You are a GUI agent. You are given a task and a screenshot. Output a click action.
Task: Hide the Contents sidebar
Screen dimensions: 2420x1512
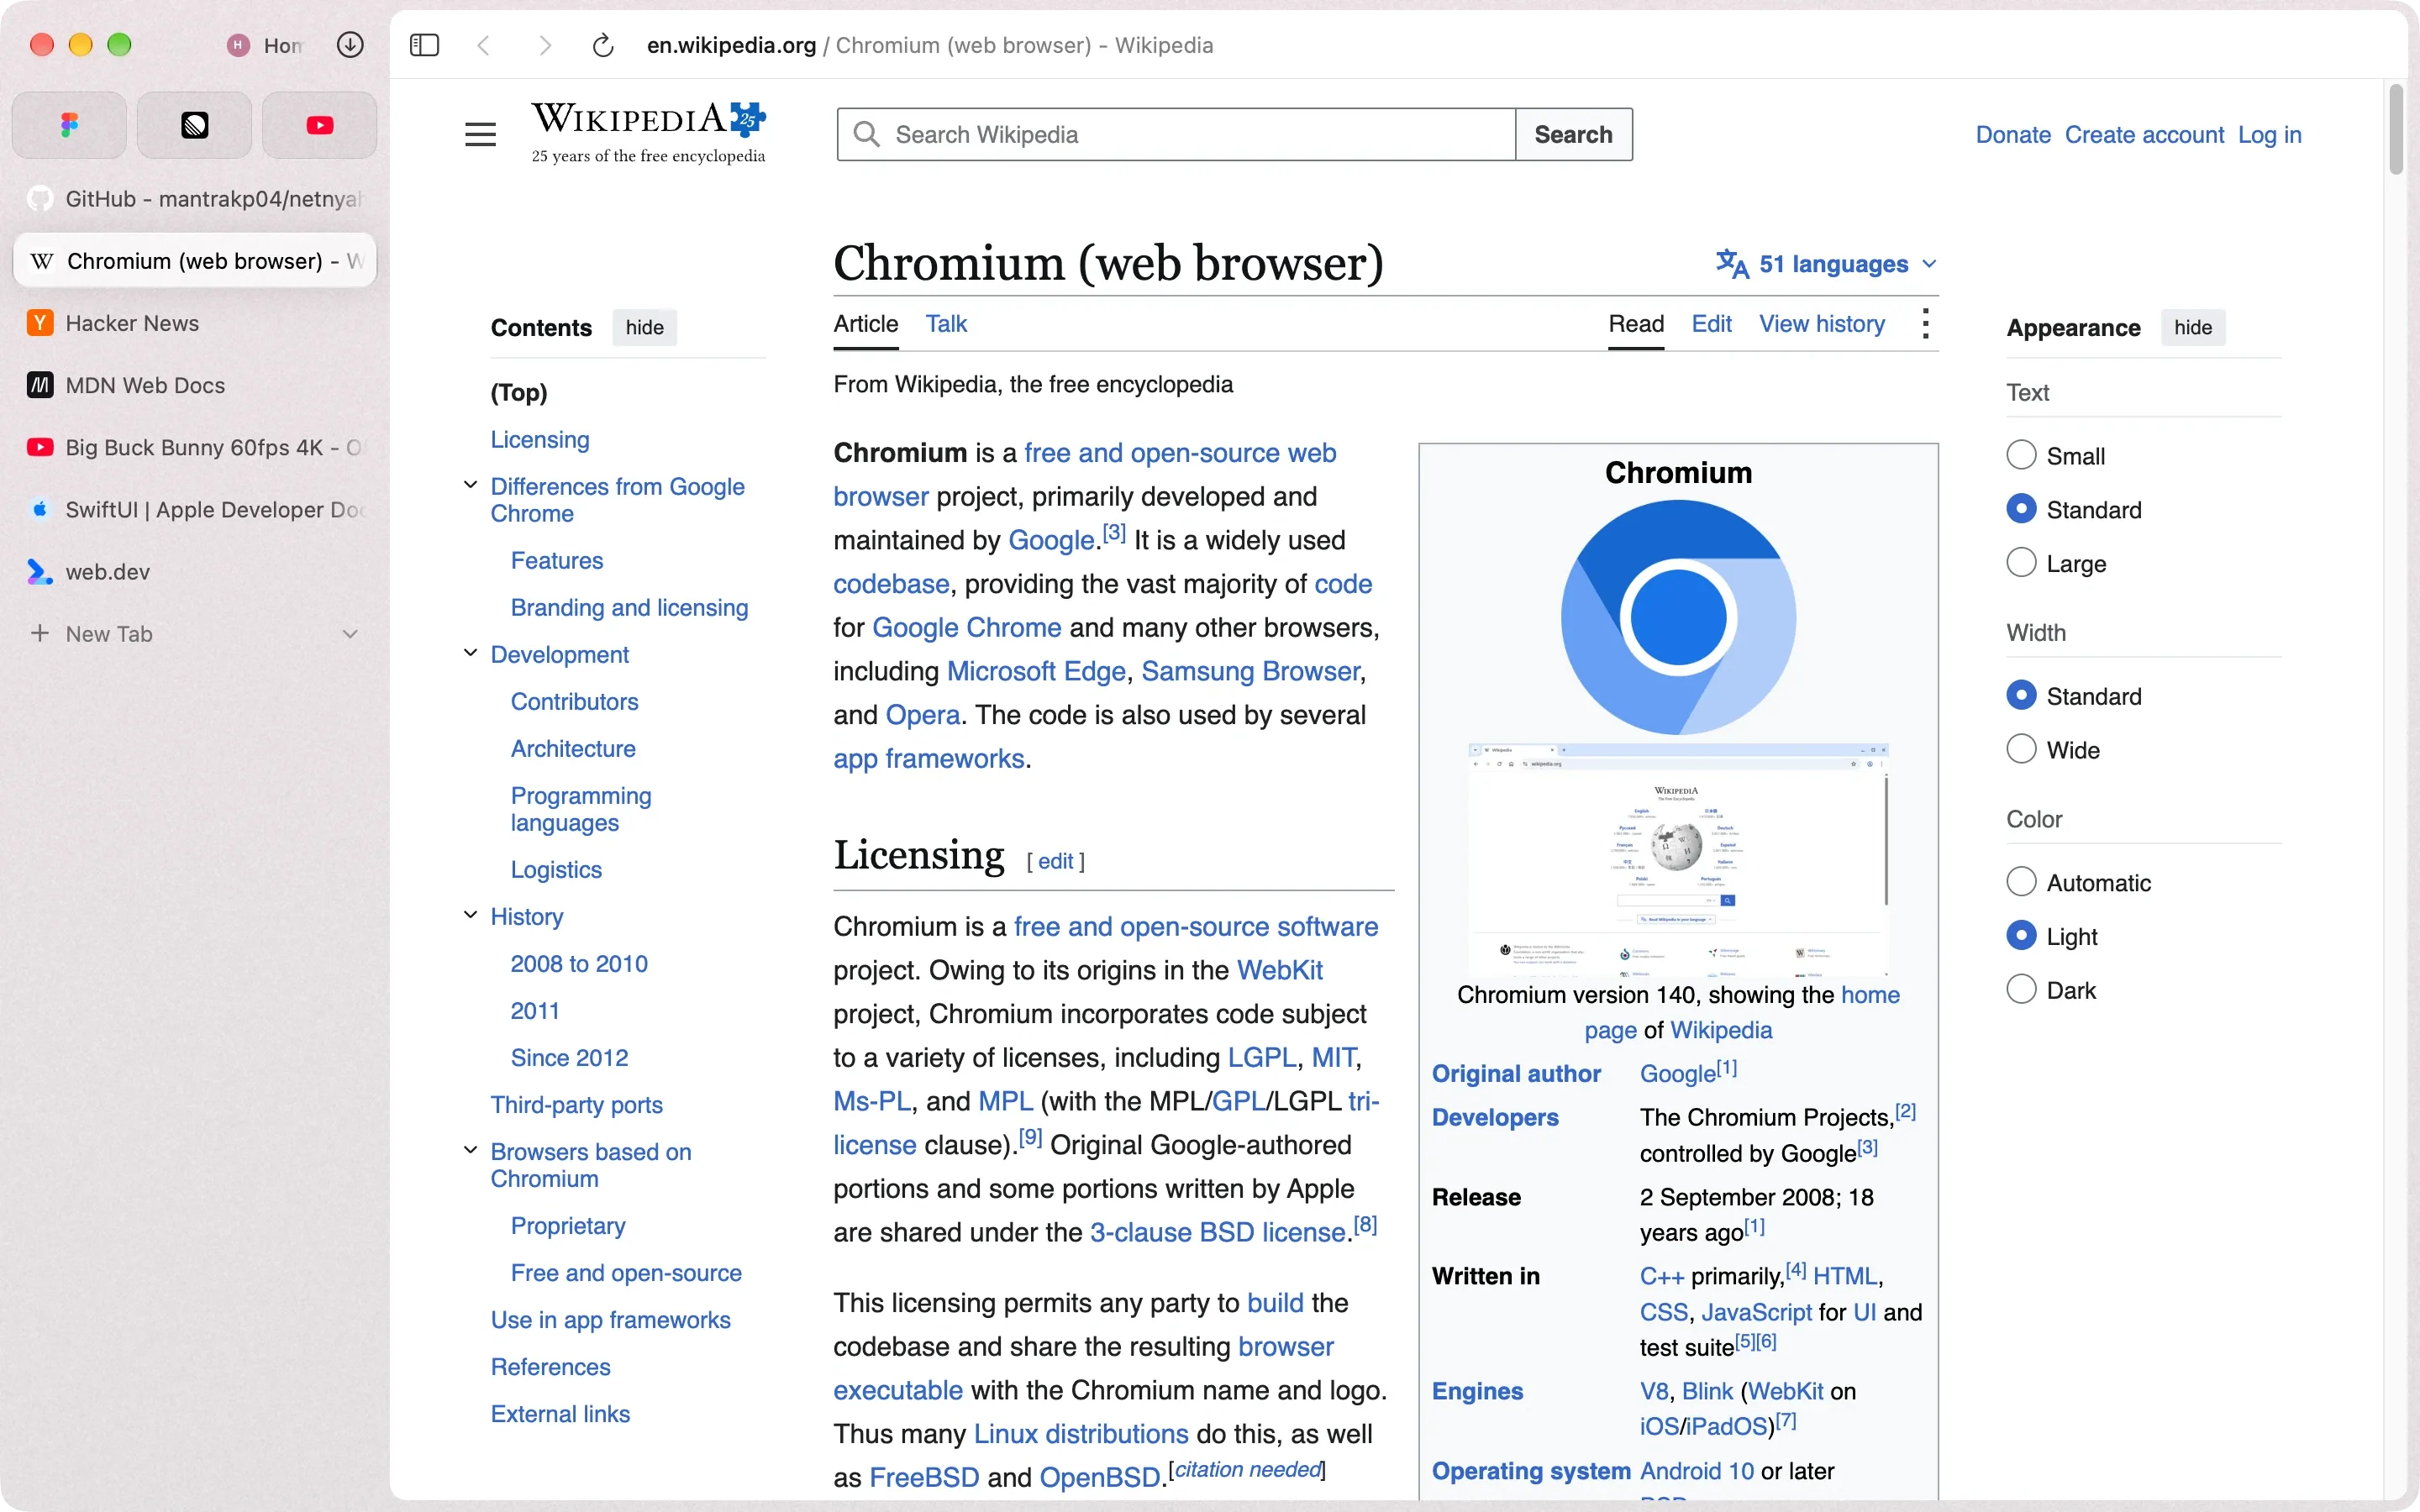[644, 327]
